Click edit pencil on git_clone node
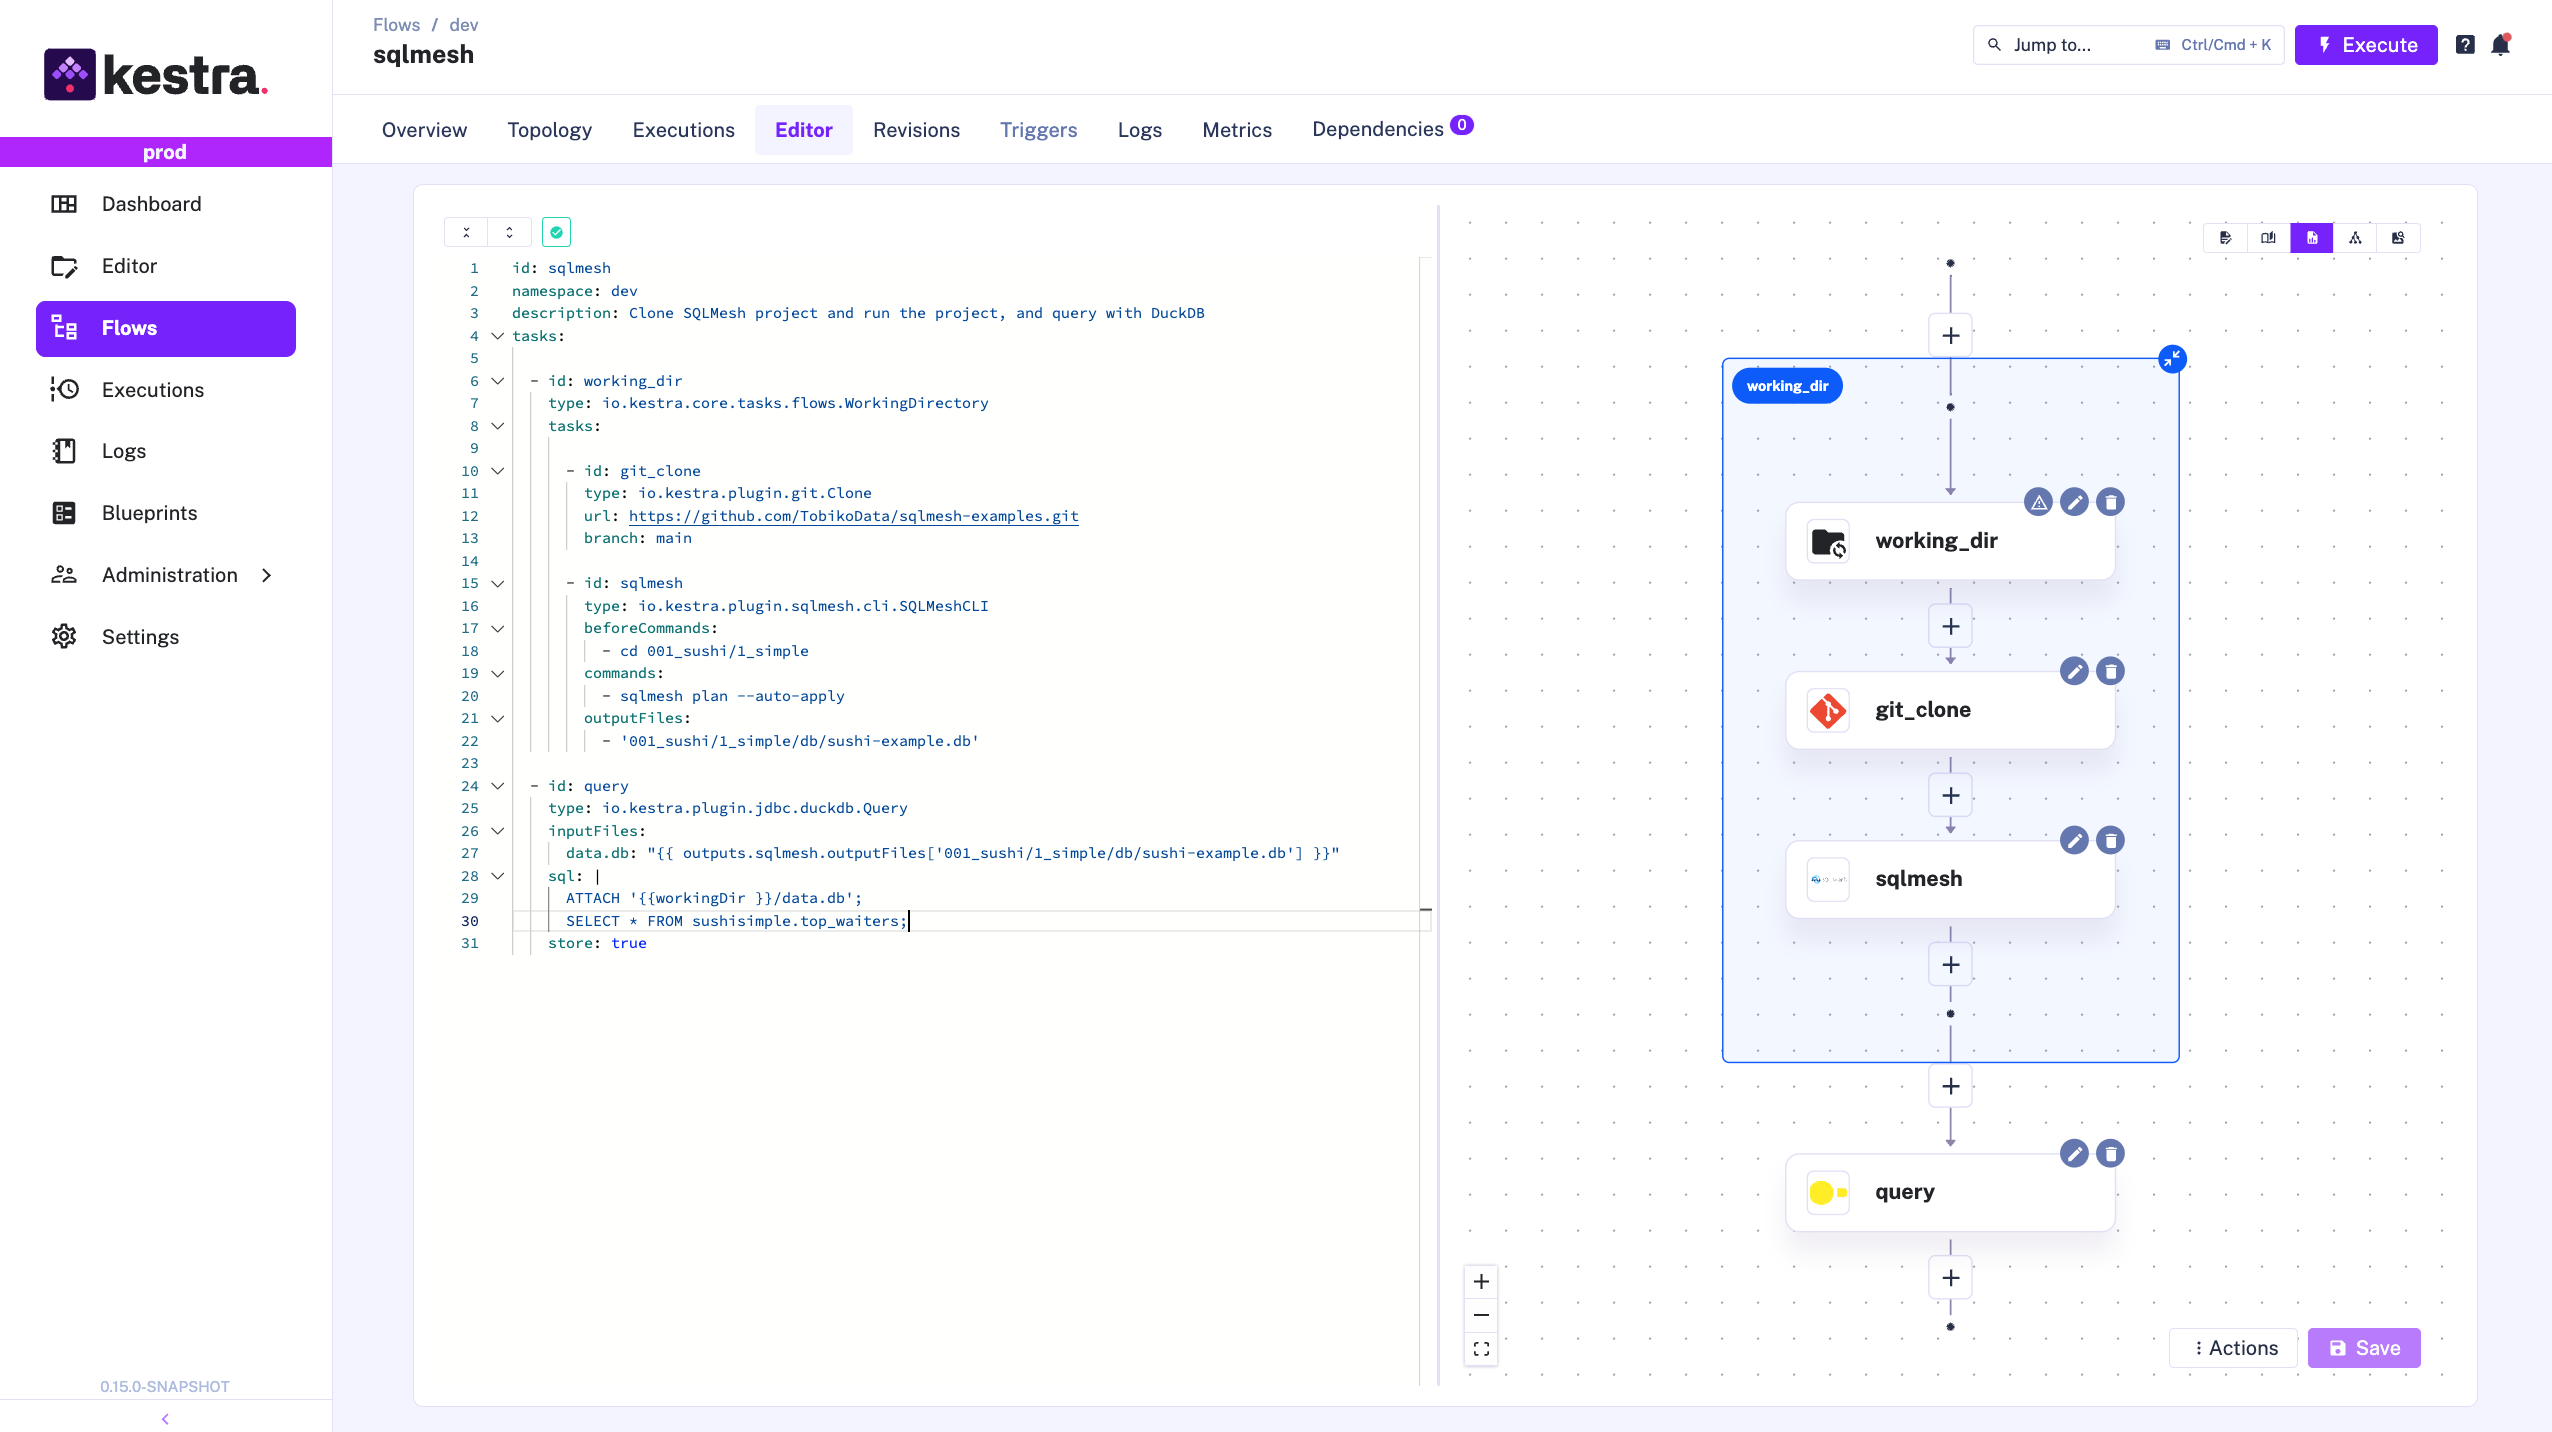Screen dimensions: 2552x1432 (x=2074, y=671)
